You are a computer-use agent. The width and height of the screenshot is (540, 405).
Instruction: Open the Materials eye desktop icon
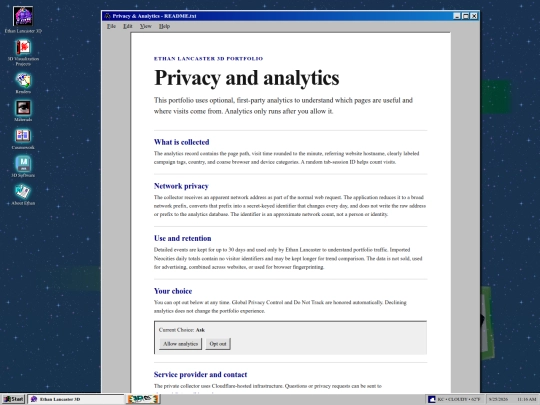tap(23, 108)
